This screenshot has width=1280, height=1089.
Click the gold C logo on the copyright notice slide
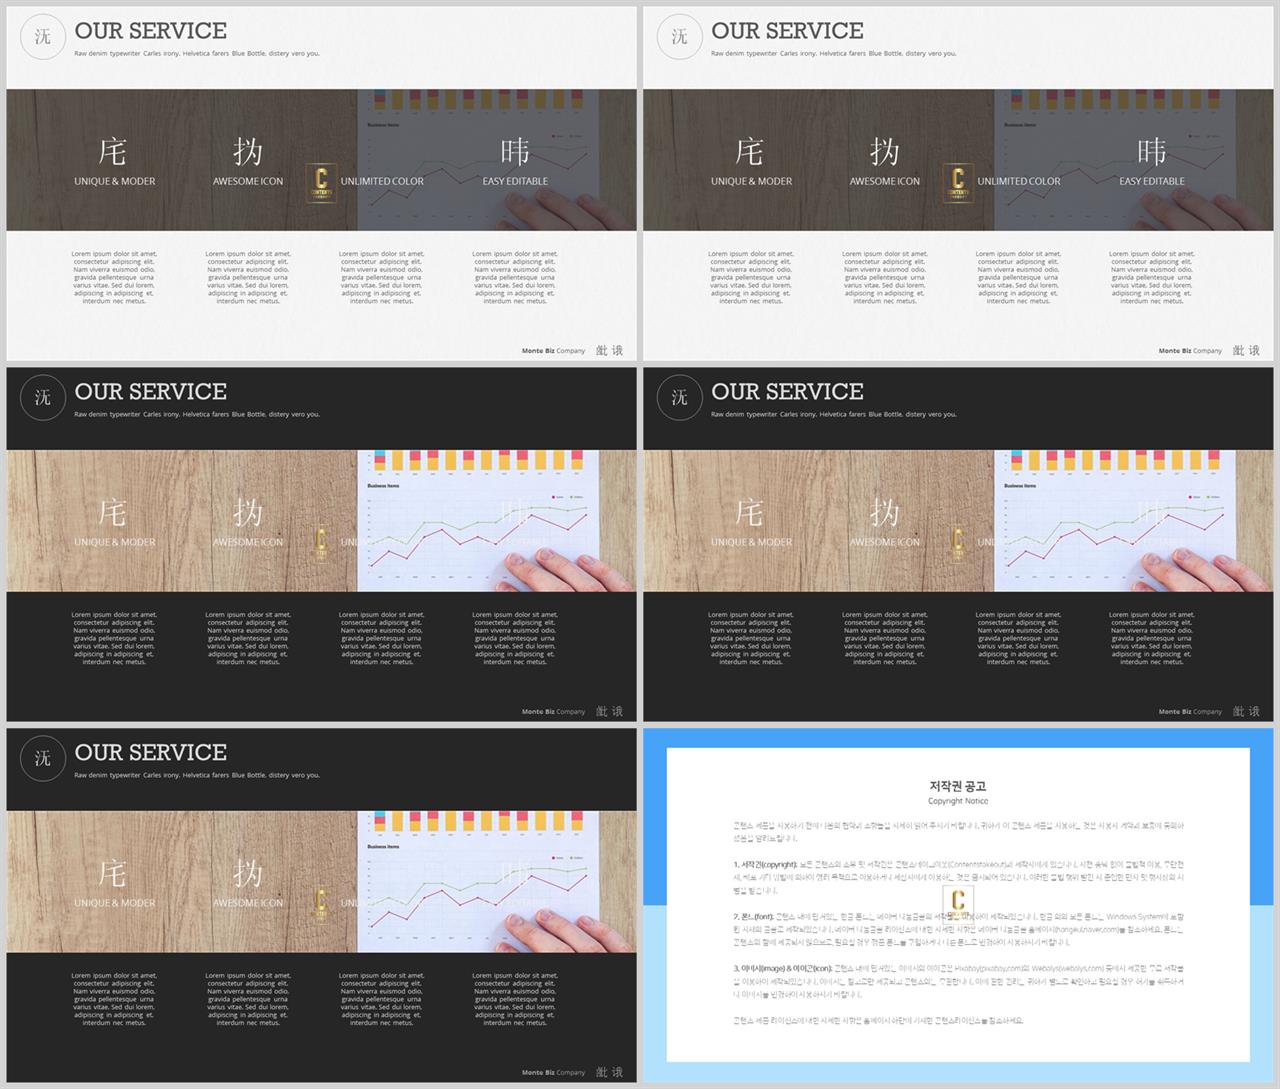point(958,903)
